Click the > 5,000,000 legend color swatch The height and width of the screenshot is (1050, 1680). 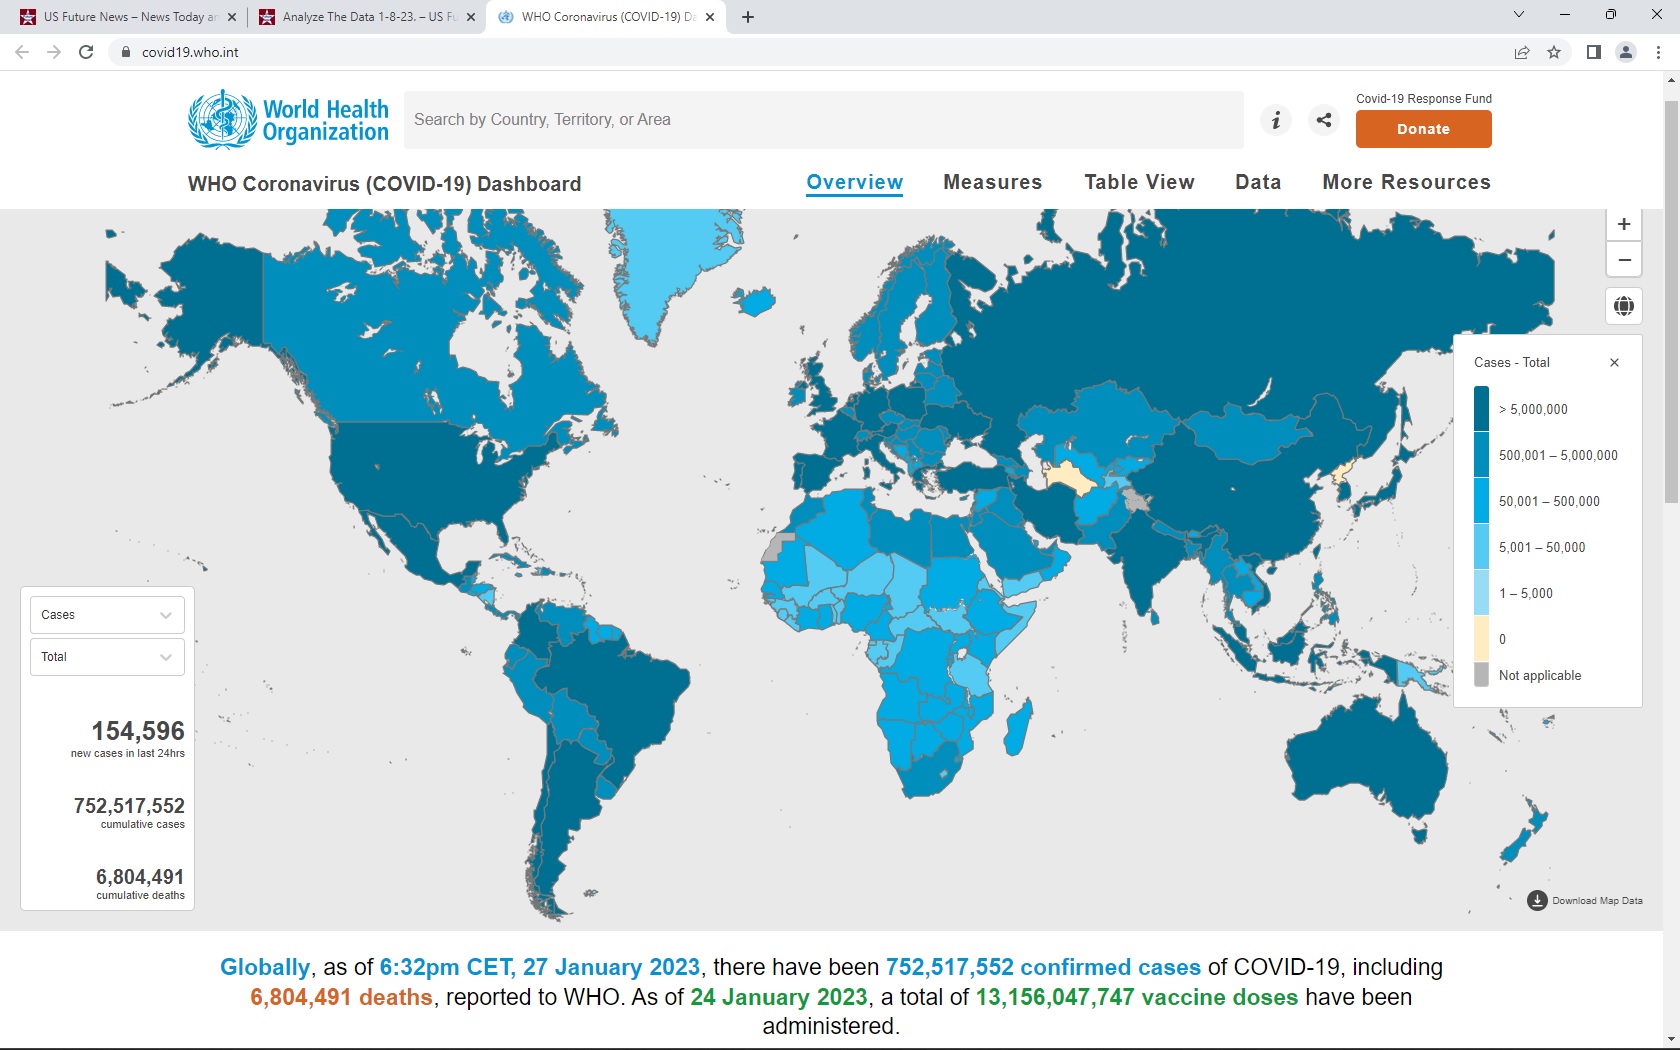pyautogui.click(x=1481, y=409)
